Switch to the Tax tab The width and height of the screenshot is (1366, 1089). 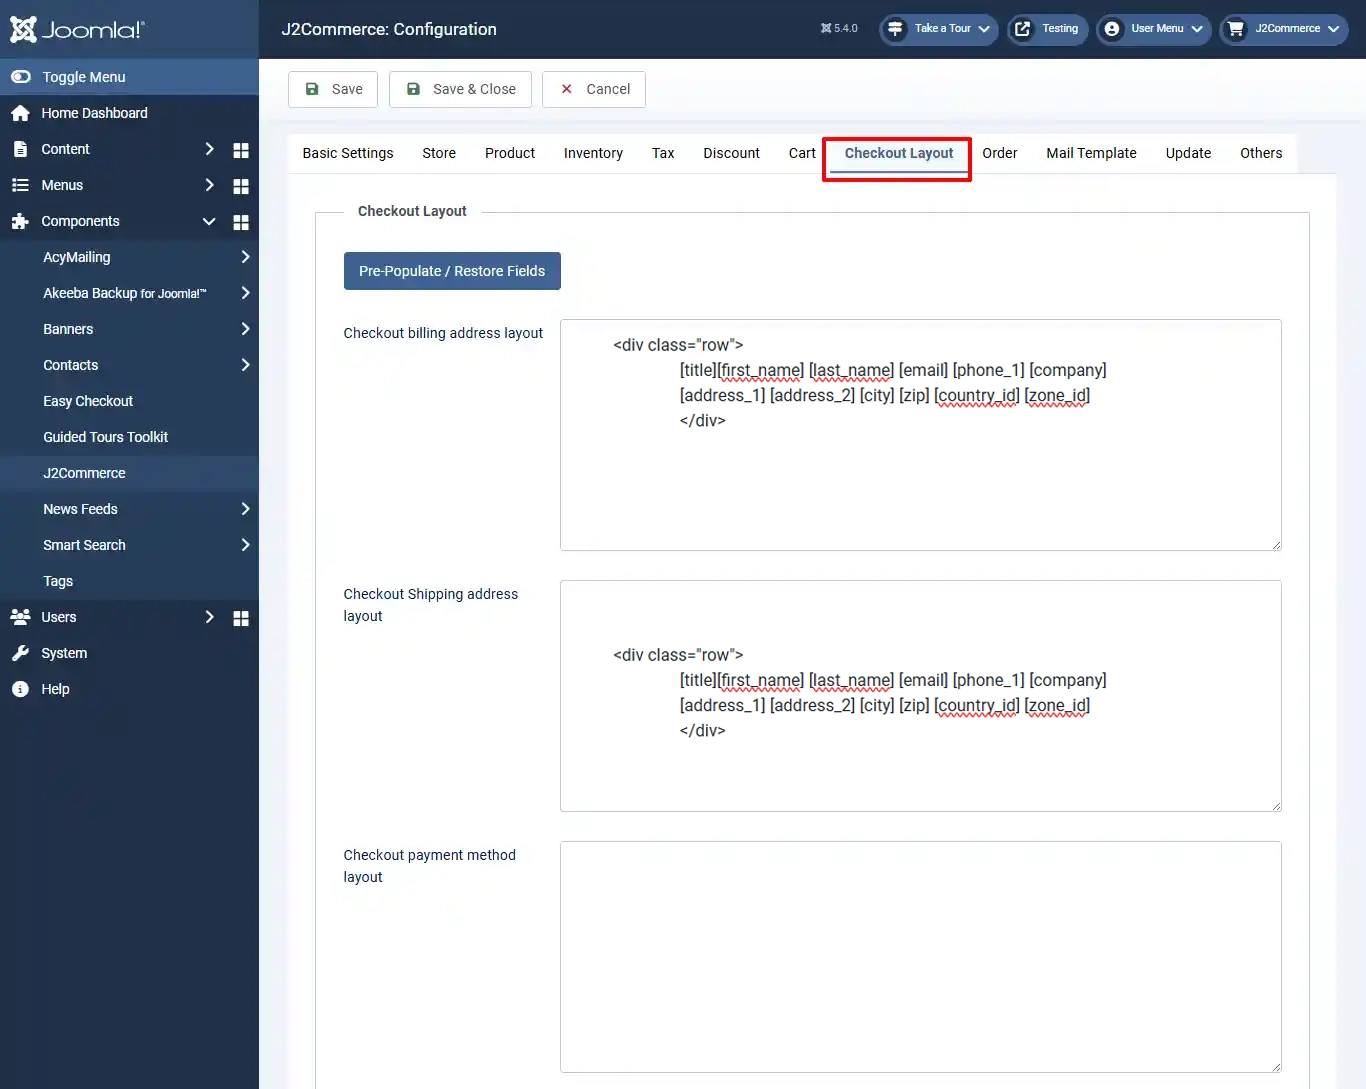click(x=663, y=153)
